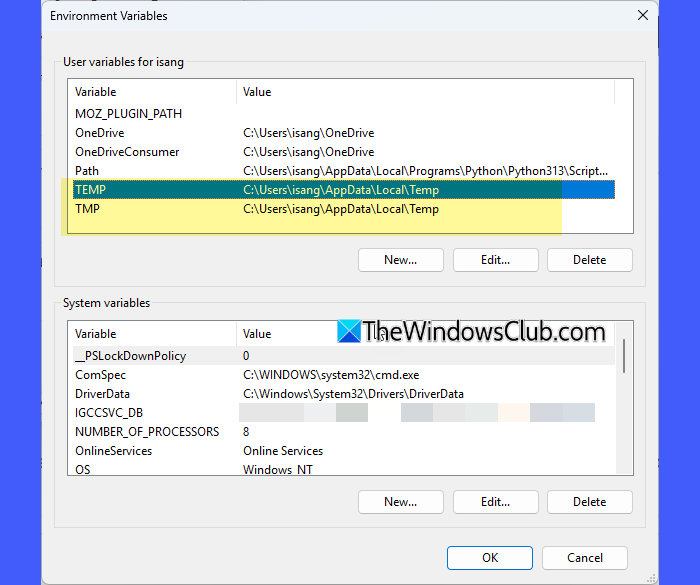This screenshot has width=700, height=585.
Task: Confirm with the OK button
Action: tap(490, 558)
